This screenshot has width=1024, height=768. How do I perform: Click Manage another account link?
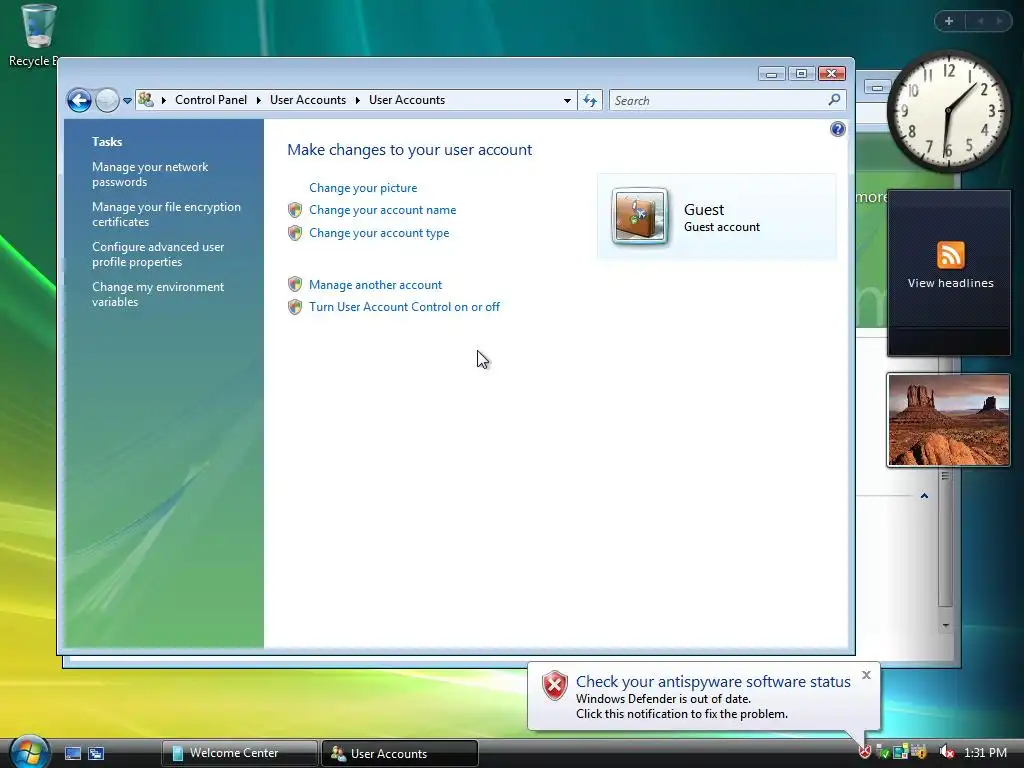point(375,285)
